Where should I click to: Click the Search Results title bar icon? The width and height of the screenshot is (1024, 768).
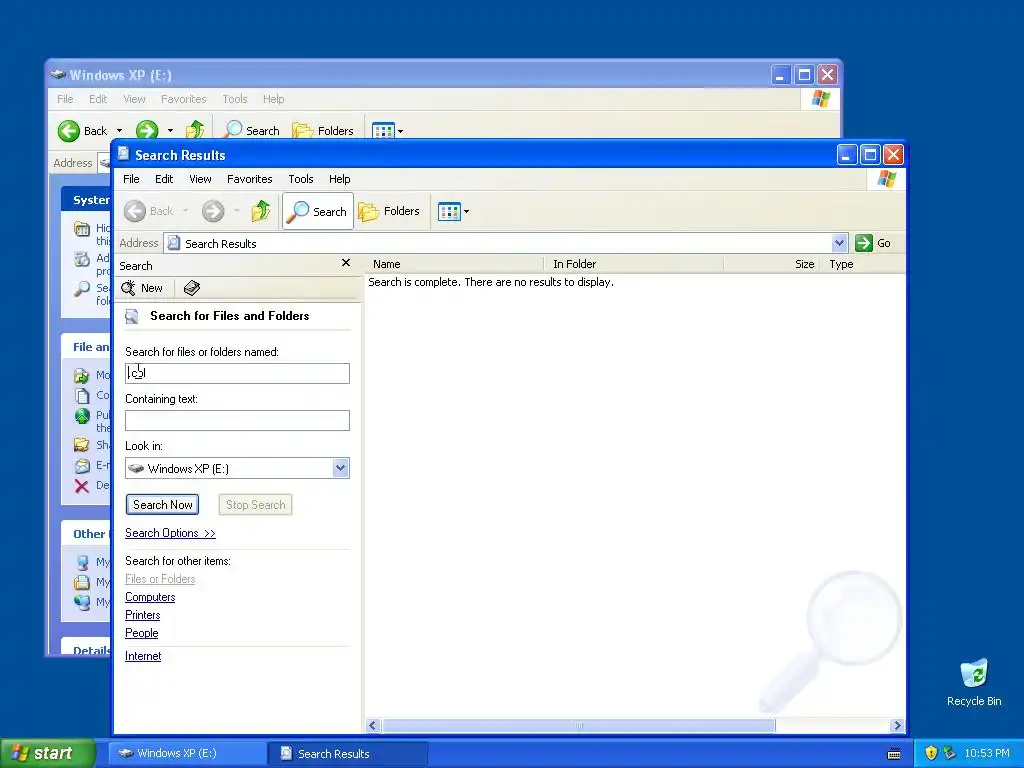coord(123,154)
